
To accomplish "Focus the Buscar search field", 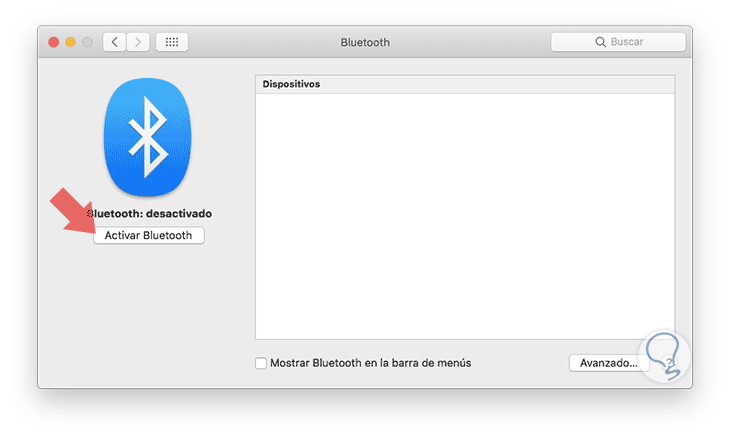I will click(x=618, y=42).
